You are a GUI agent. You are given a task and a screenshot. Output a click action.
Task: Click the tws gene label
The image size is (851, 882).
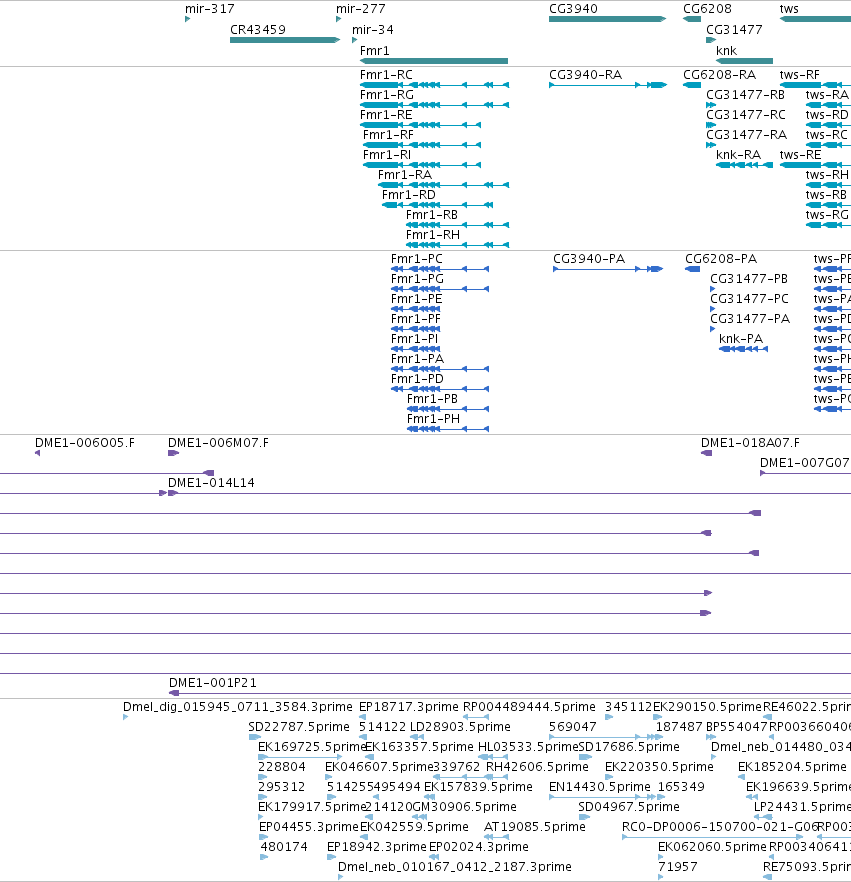coord(789,9)
